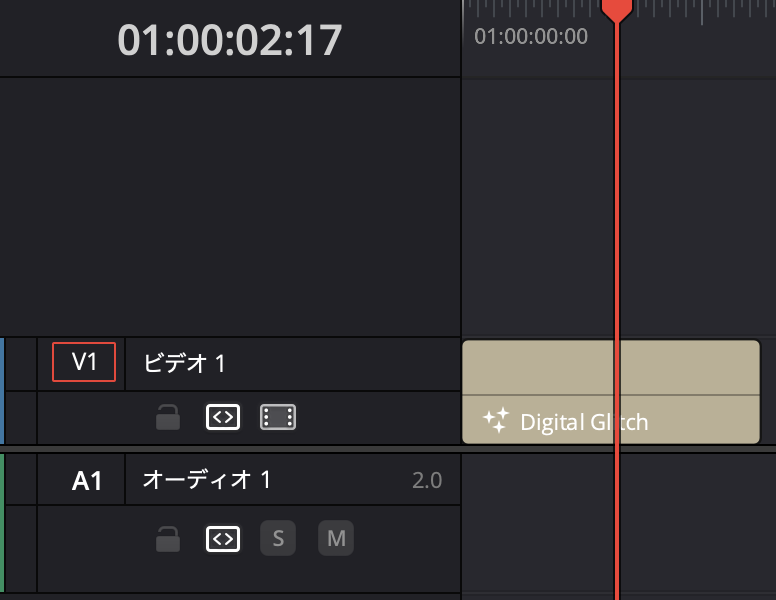Click the V1 destination control
Screen dimensions: 776x600
click(84, 362)
